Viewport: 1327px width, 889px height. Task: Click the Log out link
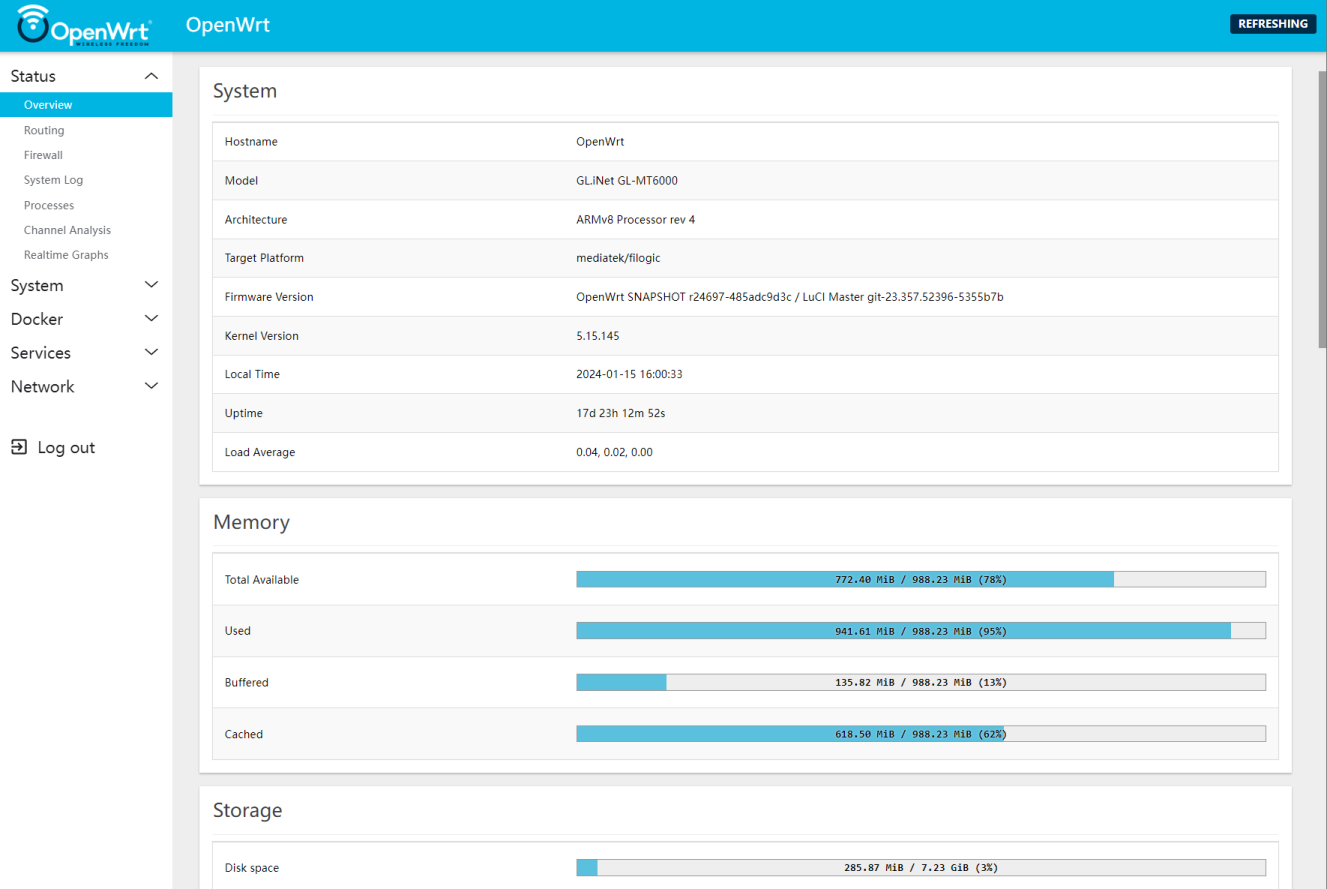click(66, 448)
